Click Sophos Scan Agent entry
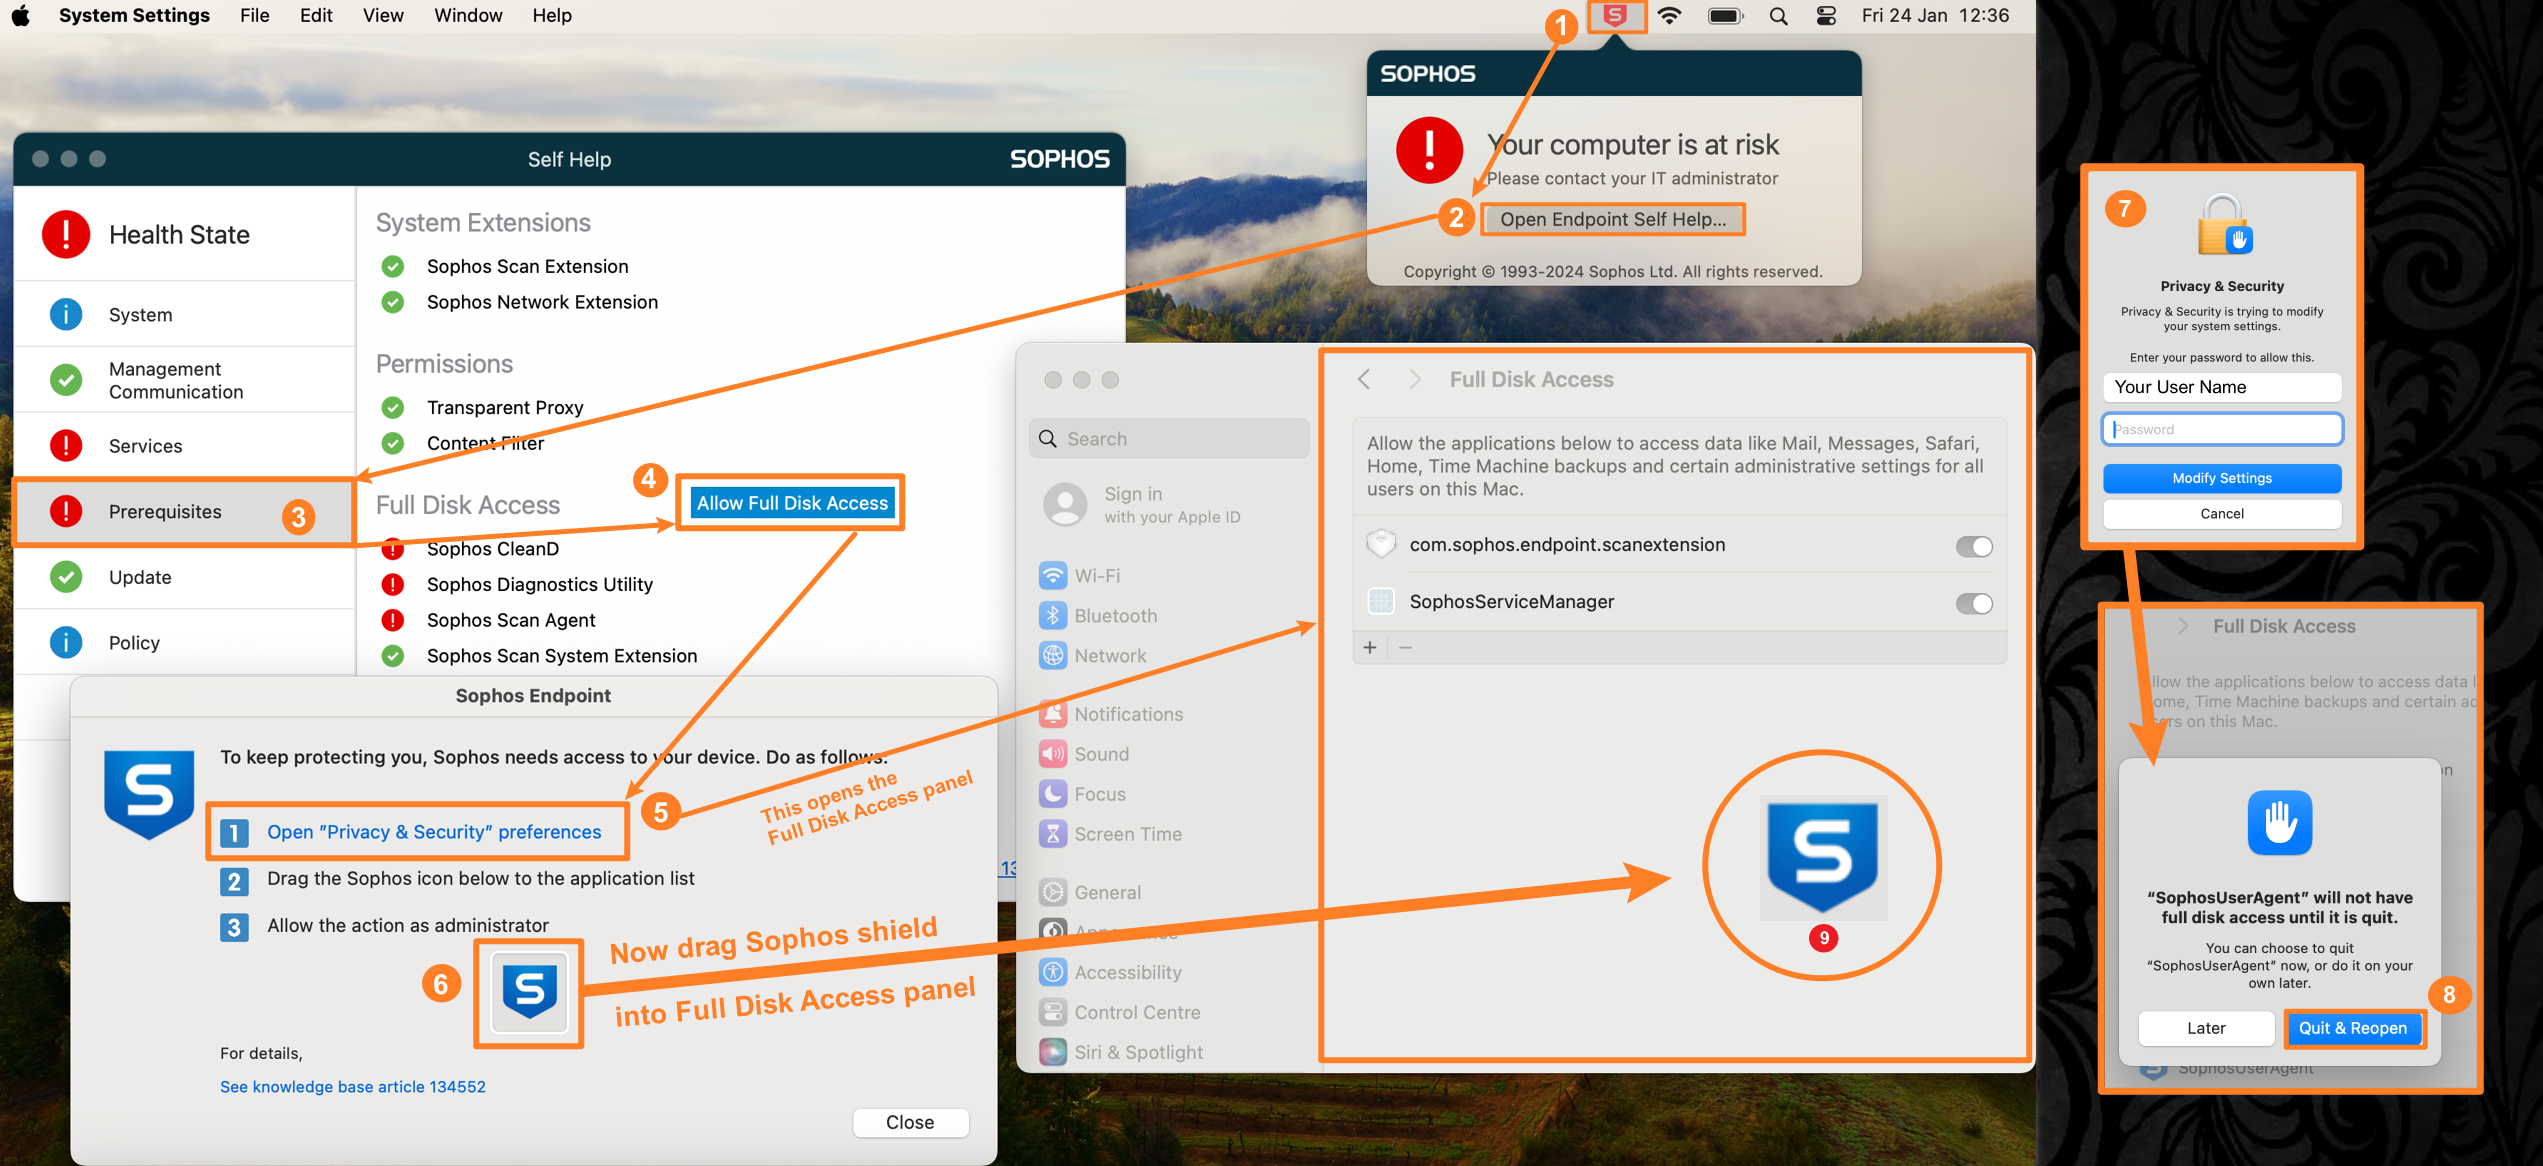Image resolution: width=2543 pixels, height=1166 pixels. point(511,620)
